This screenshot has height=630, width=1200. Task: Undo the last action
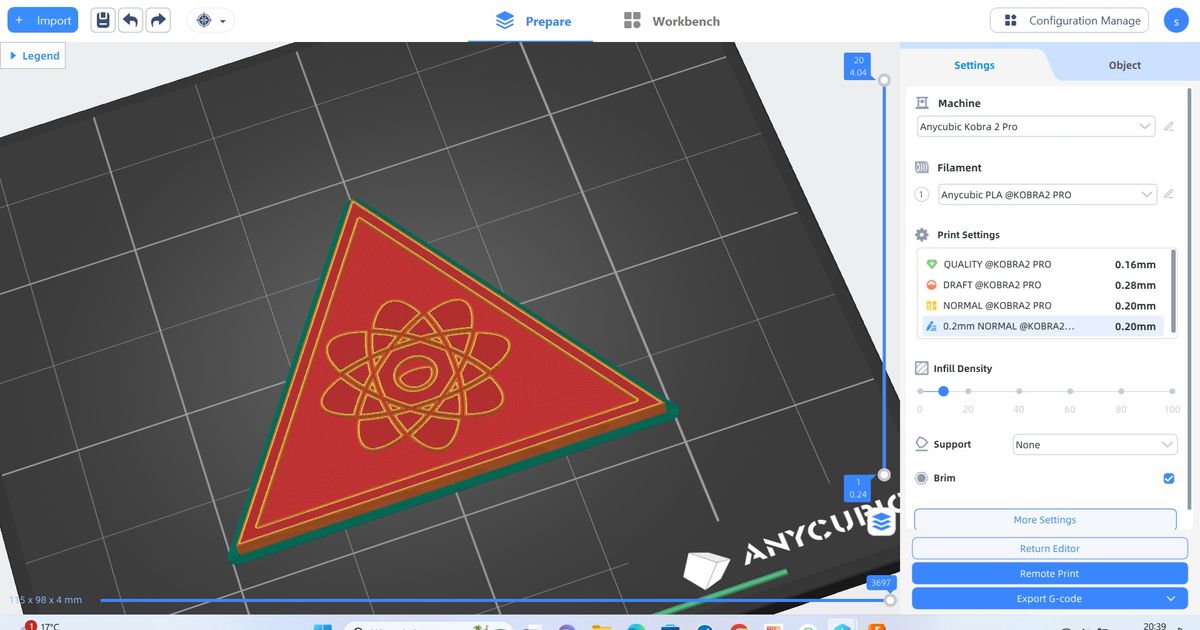[131, 19]
